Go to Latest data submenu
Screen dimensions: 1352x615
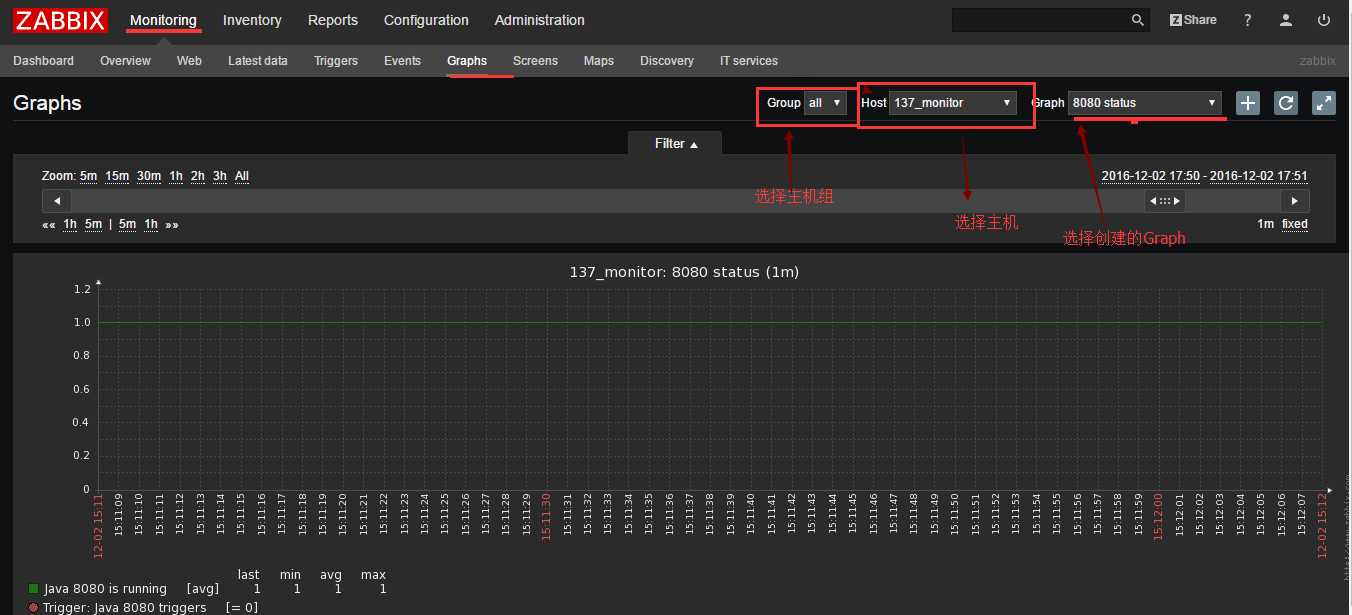[258, 61]
